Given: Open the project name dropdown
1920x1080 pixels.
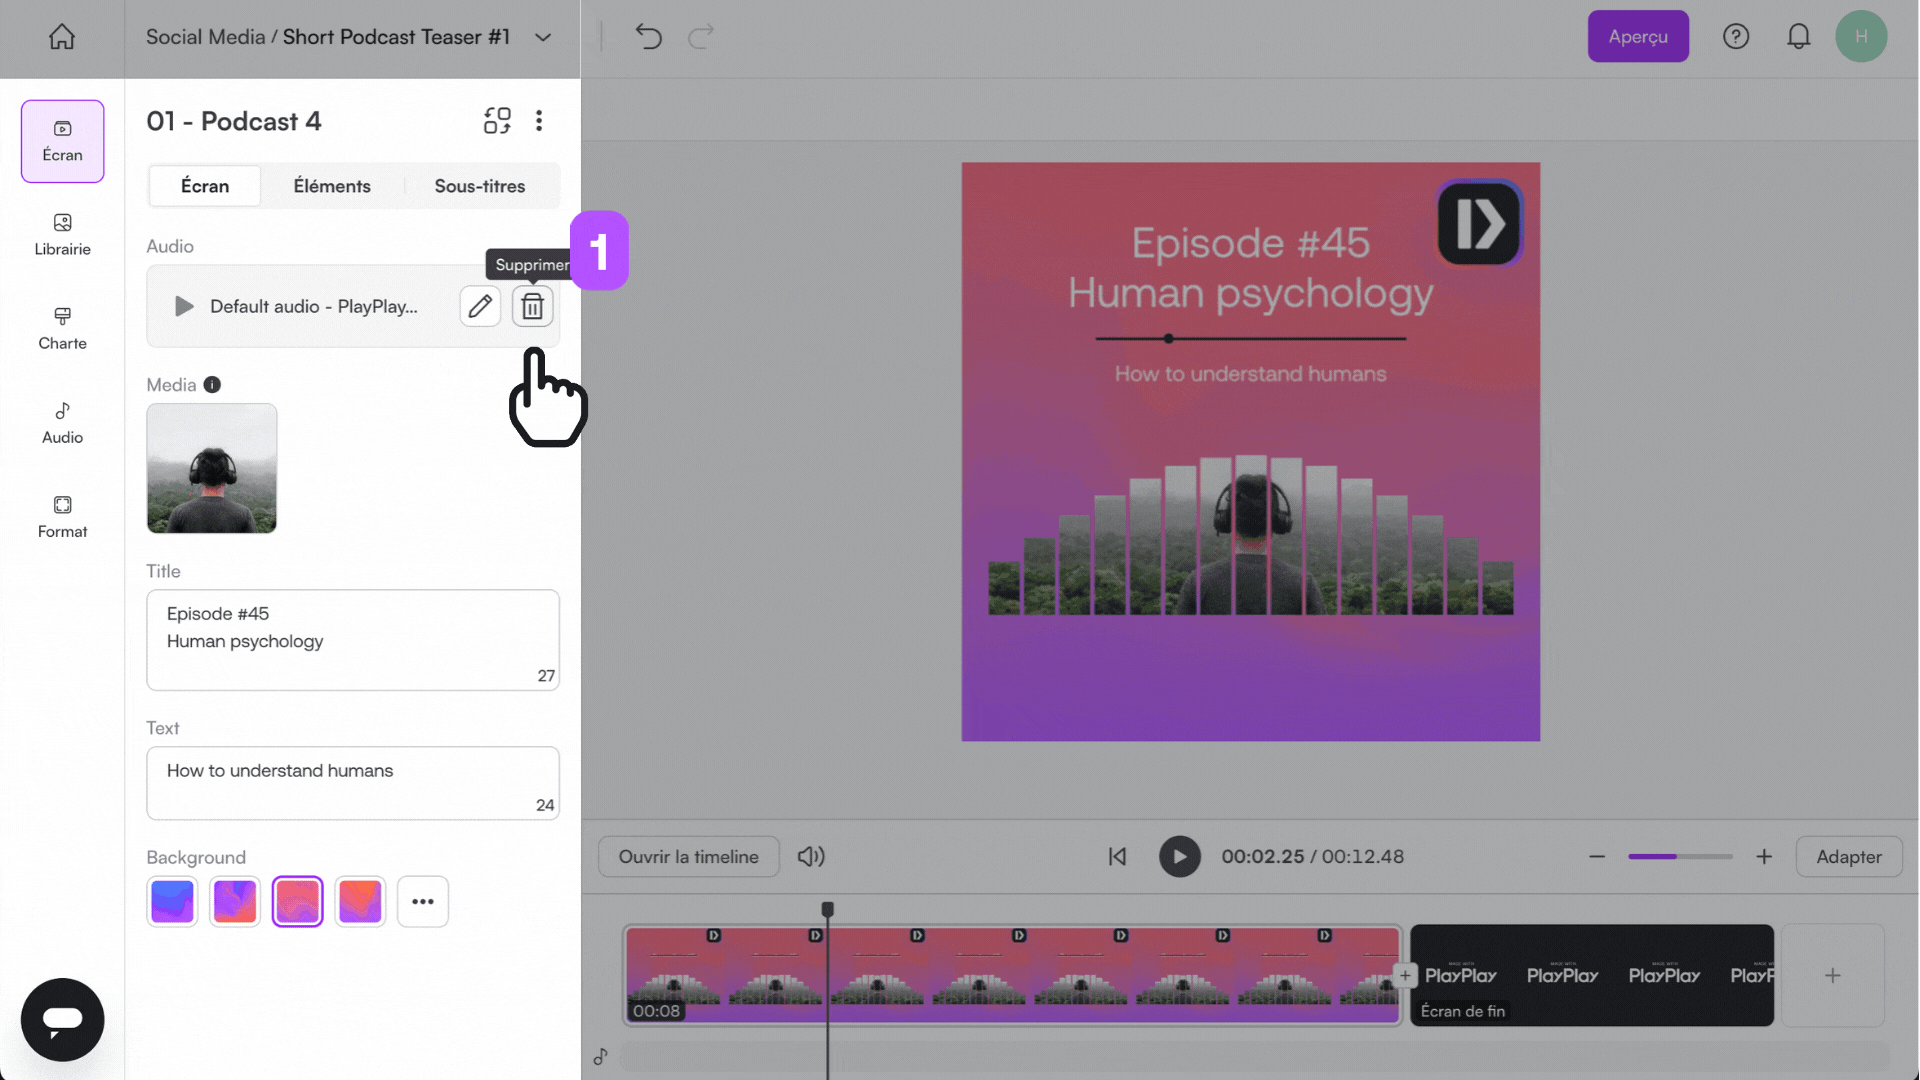Looking at the screenshot, I should [543, 37].
